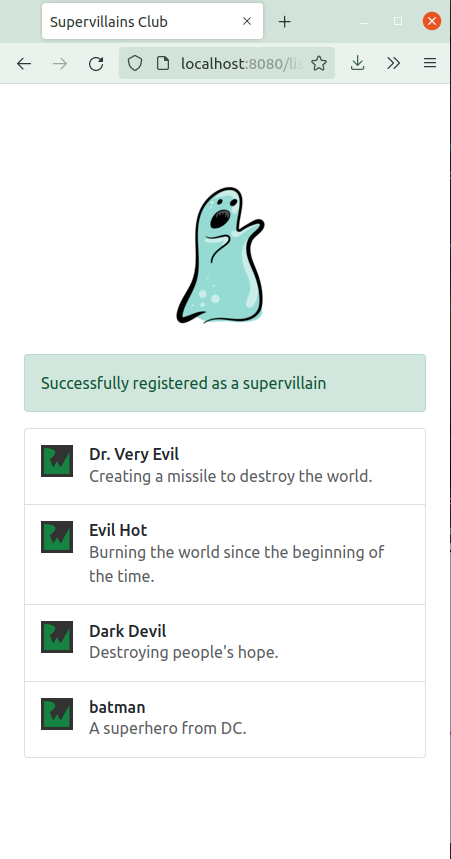451x859 pixels.
Task: Reload the current page
Action: click(96, 64)
